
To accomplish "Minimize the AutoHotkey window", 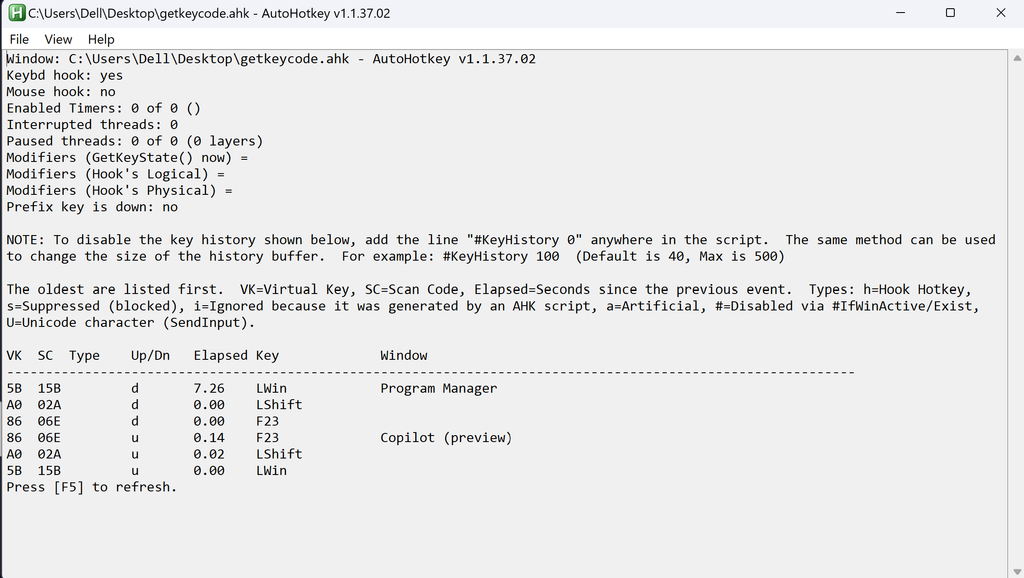I will (902, 13).
